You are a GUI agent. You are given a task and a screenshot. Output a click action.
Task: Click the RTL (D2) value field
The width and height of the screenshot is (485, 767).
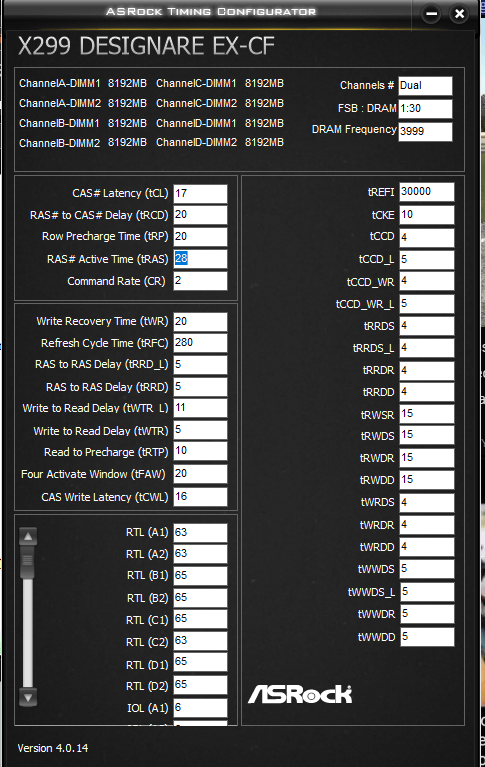pos(200,685)
